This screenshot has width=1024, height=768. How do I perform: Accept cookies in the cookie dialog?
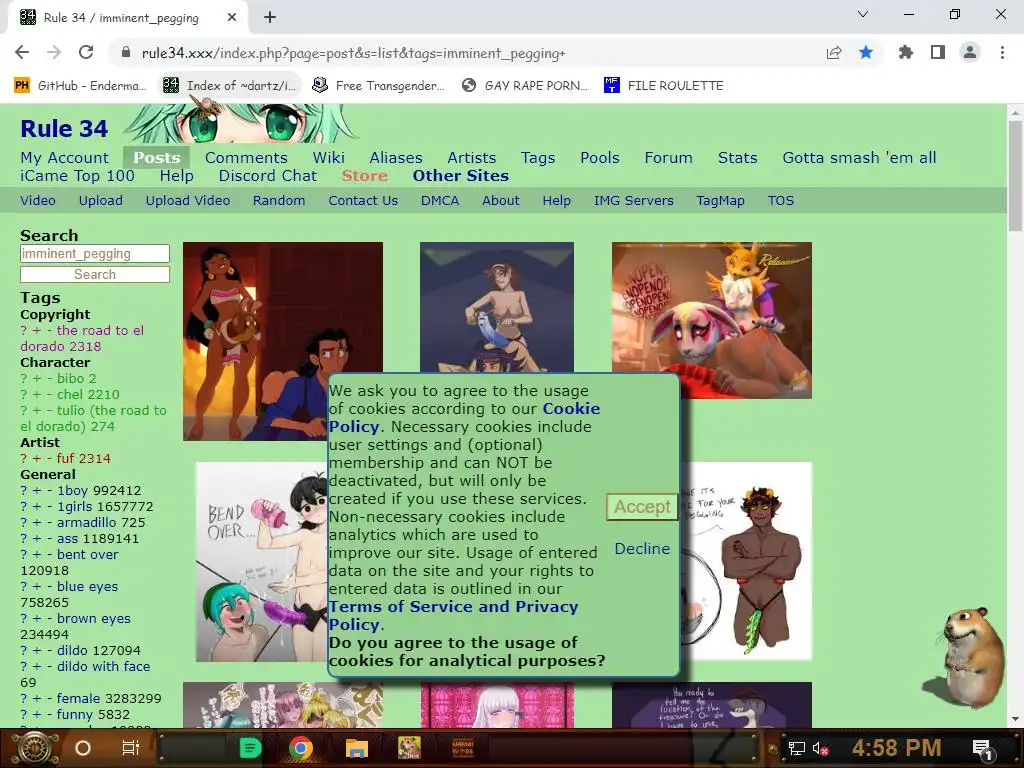pyautogui.click(x=642, y=507)
